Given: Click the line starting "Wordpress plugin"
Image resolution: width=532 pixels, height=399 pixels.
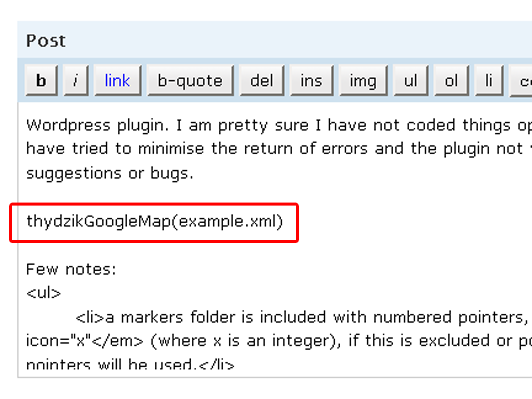Looking at the screenshot, I should tap(279, 125).
